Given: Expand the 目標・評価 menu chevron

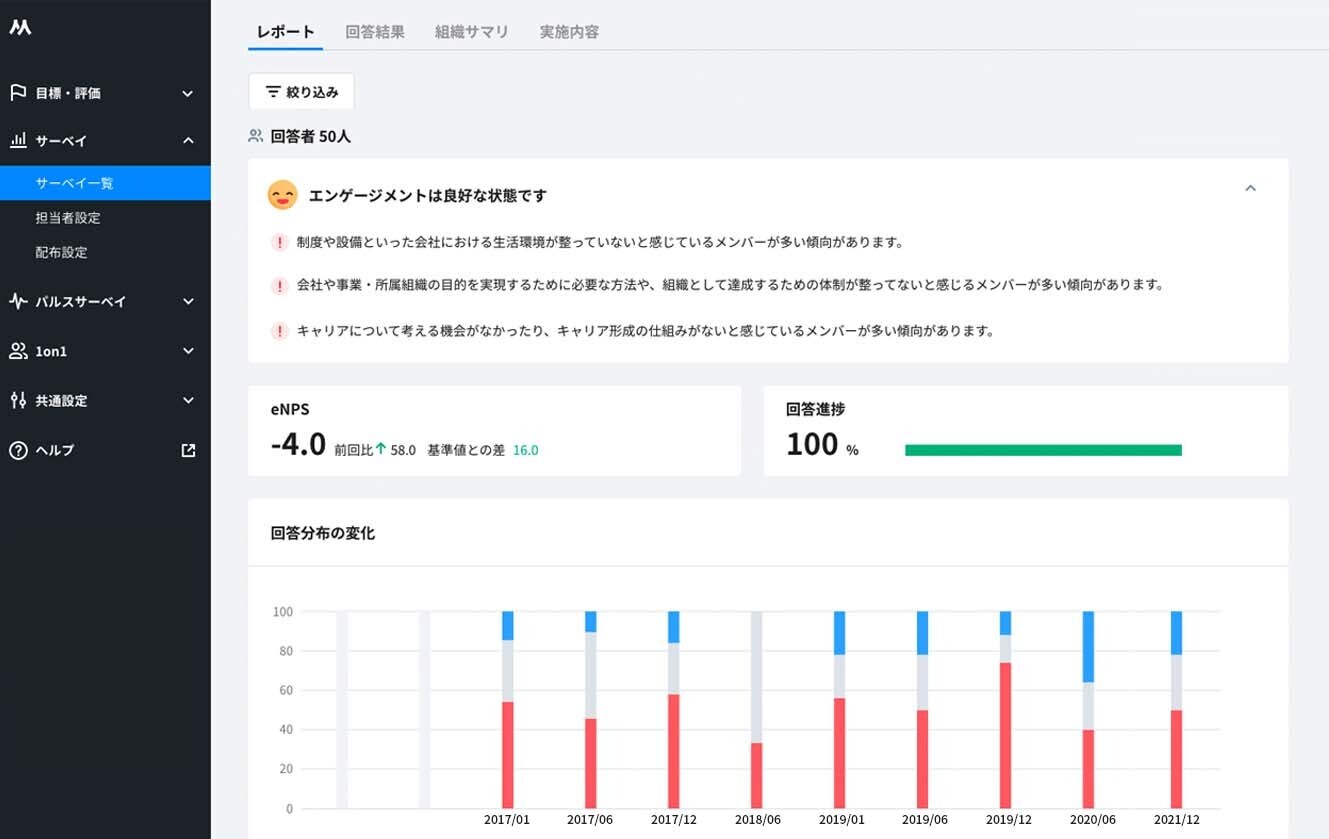Looking at the screenshot, I should (188, 93).
